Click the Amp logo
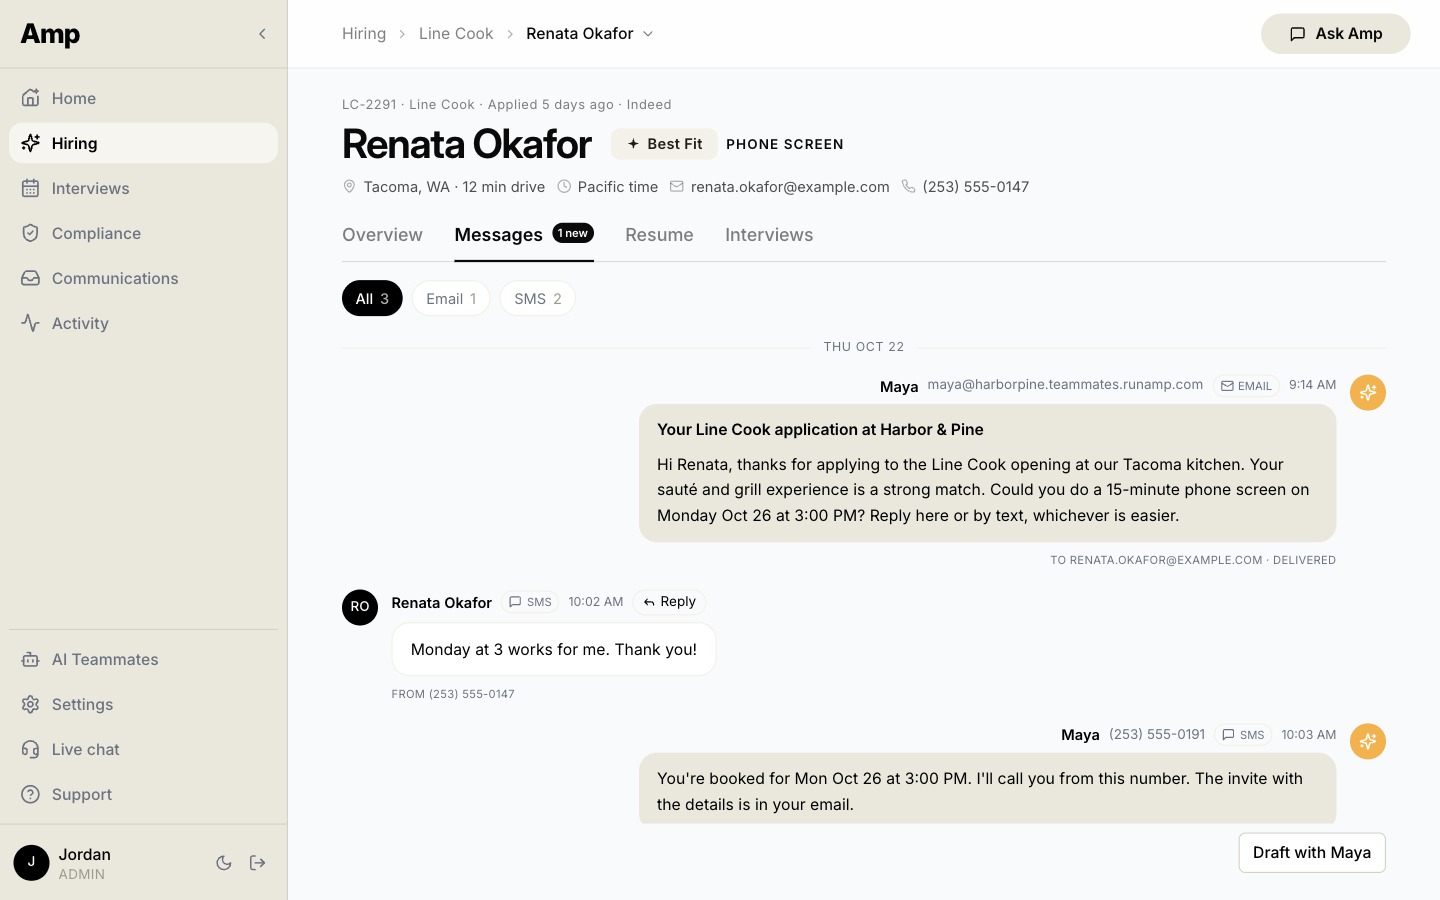 [x=50, y=34]
